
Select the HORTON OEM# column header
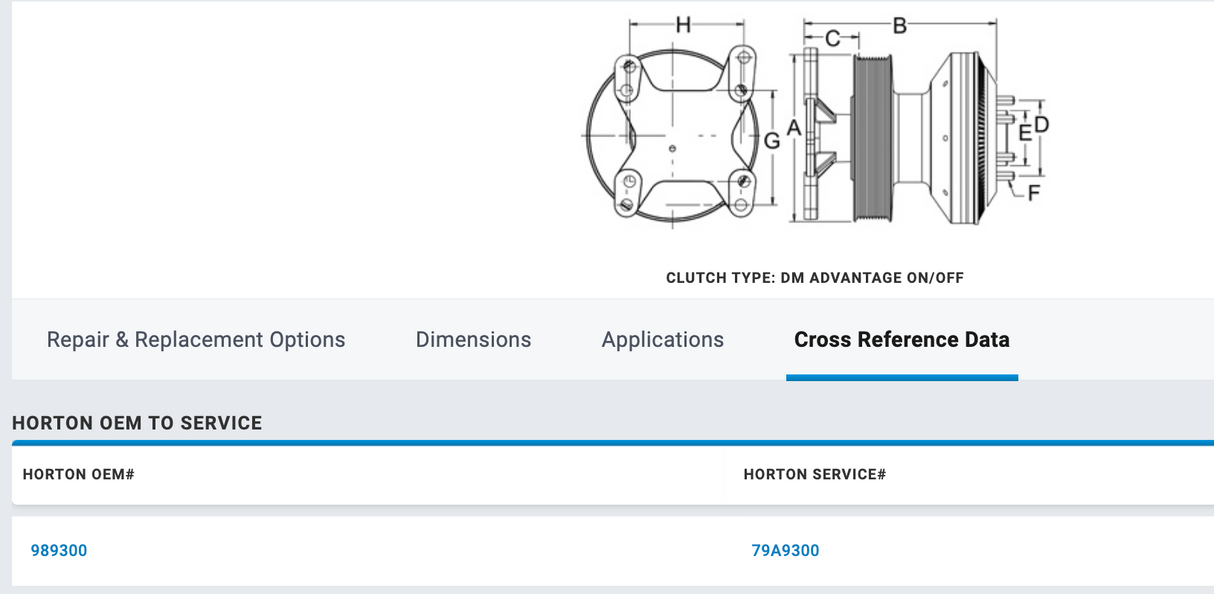click(x=78, y=475)
